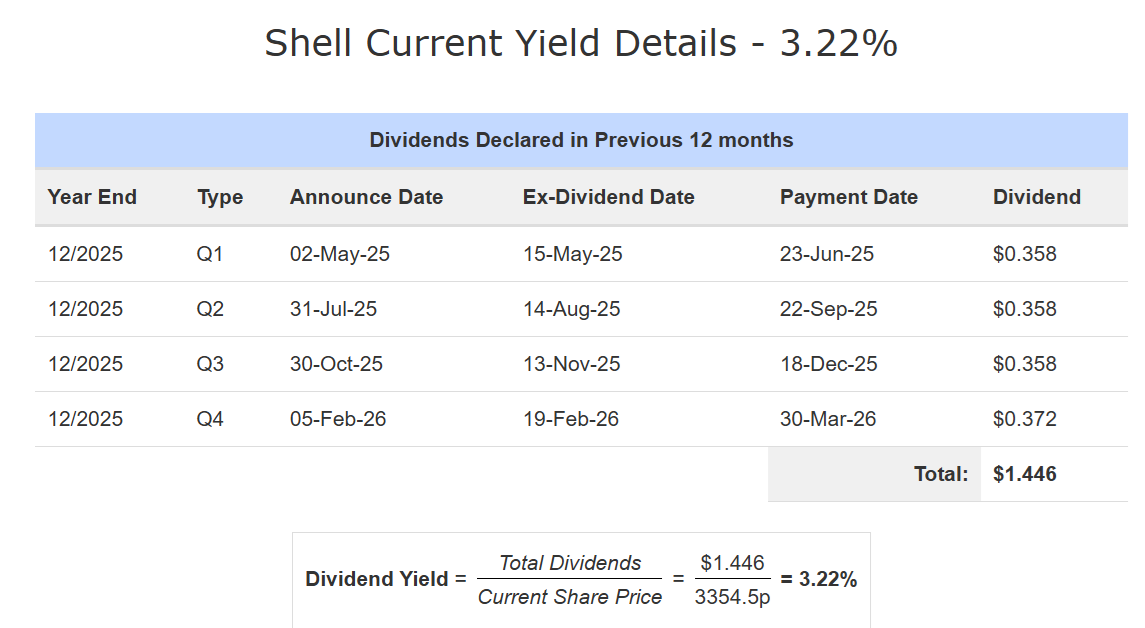Click the 05-Feb-26 announce date
This screenshot has width=1145, height=628.
click(x=338, y=419)
